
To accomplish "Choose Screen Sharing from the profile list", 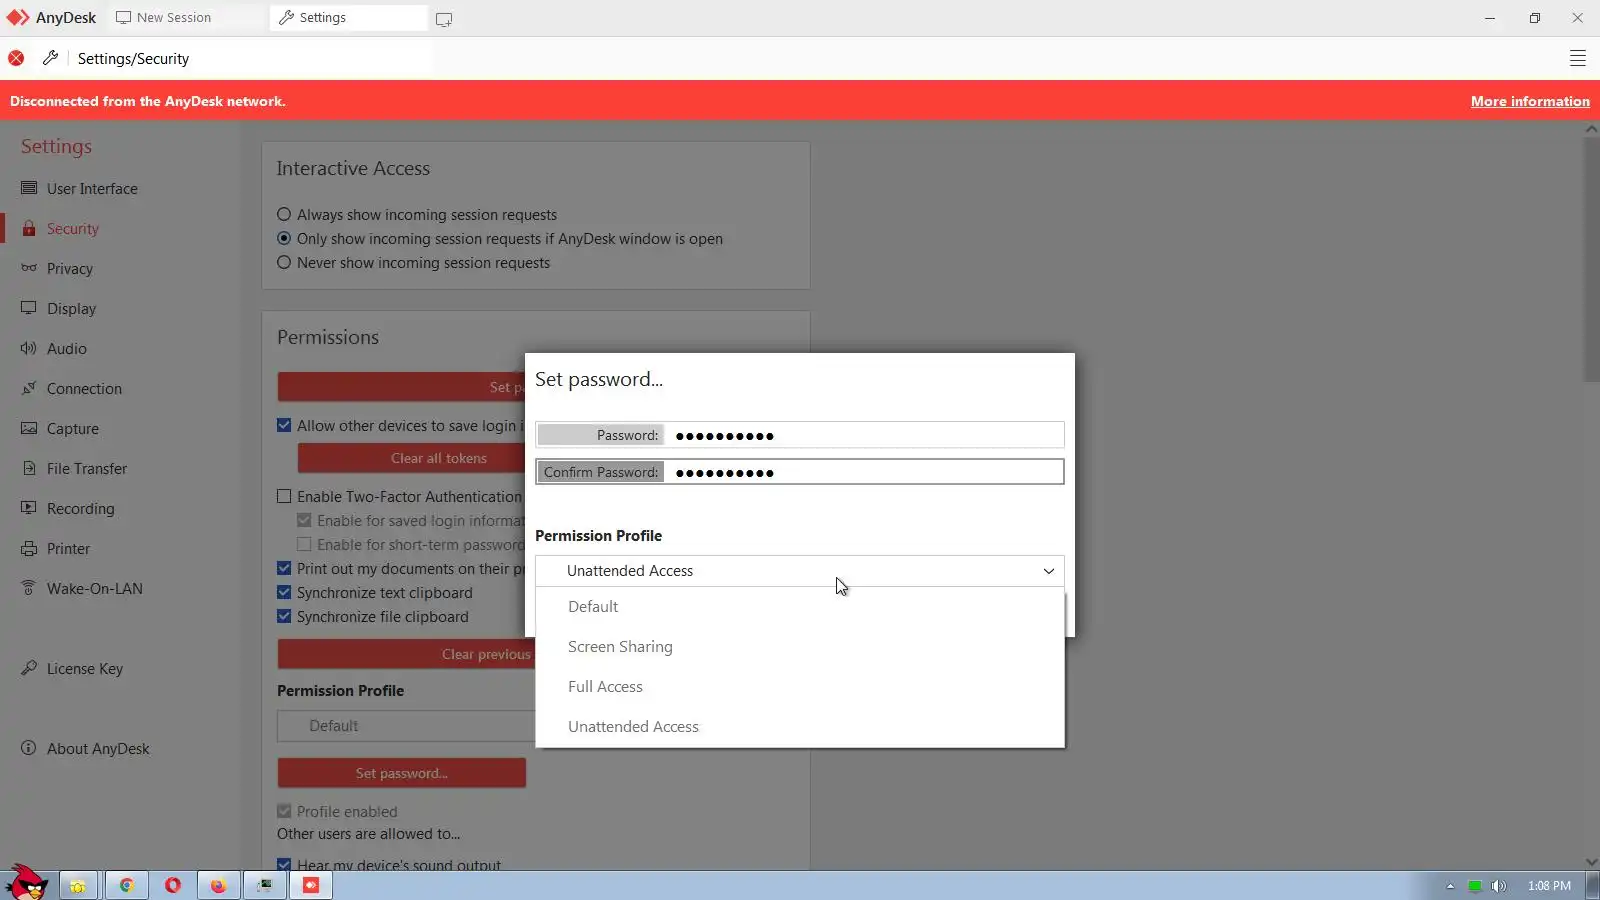I will [800, 647].
